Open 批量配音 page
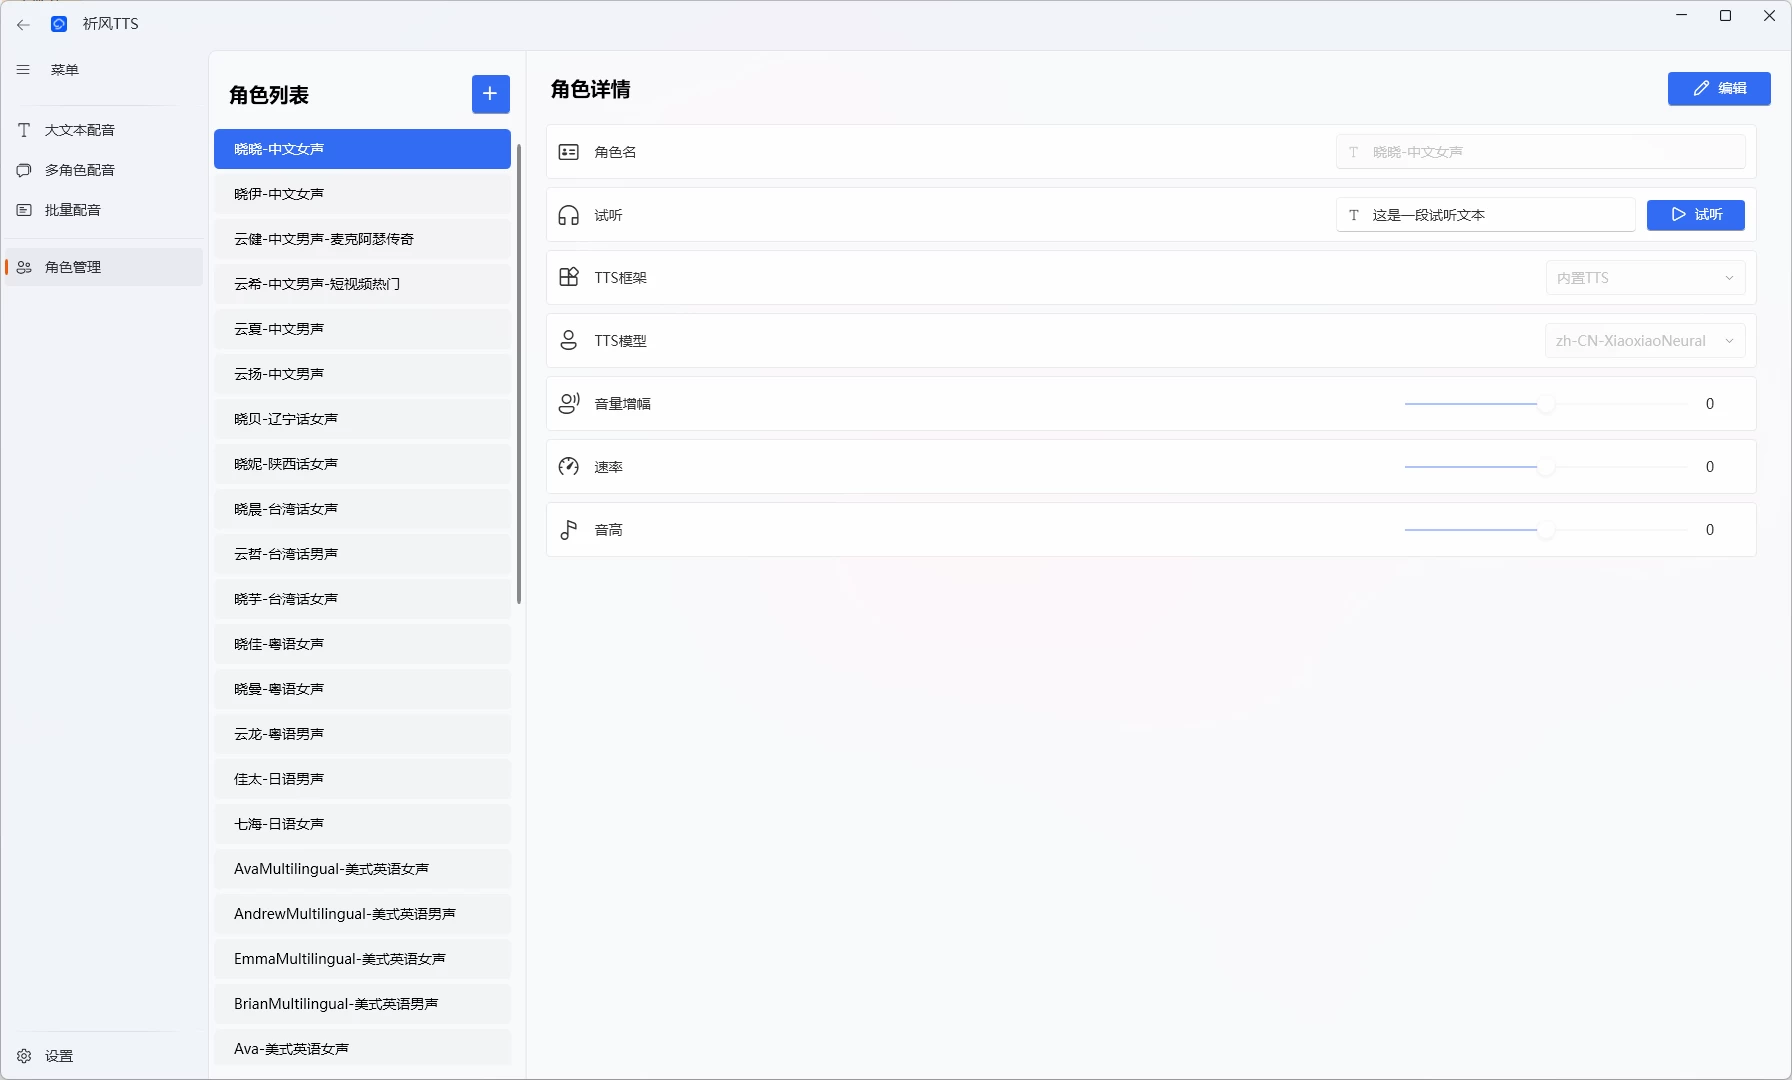 [x=104, y=210]
